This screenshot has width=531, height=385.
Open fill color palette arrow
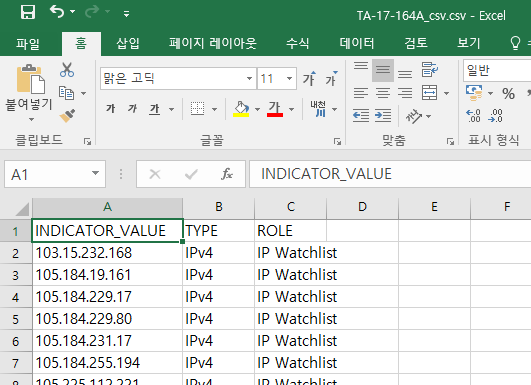tap(257, 109)
